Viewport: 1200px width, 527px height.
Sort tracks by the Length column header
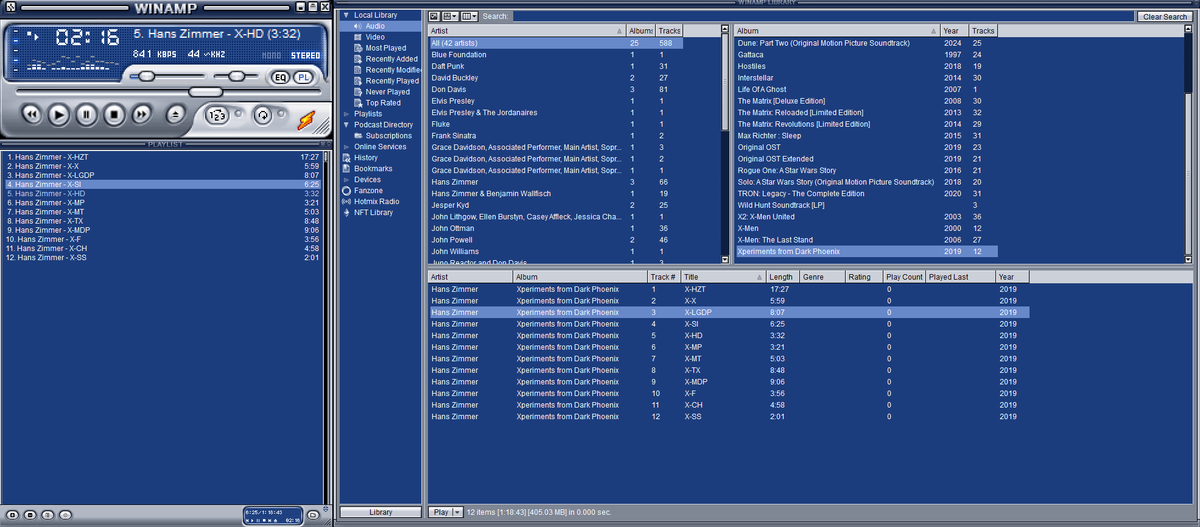coord(783,277)
